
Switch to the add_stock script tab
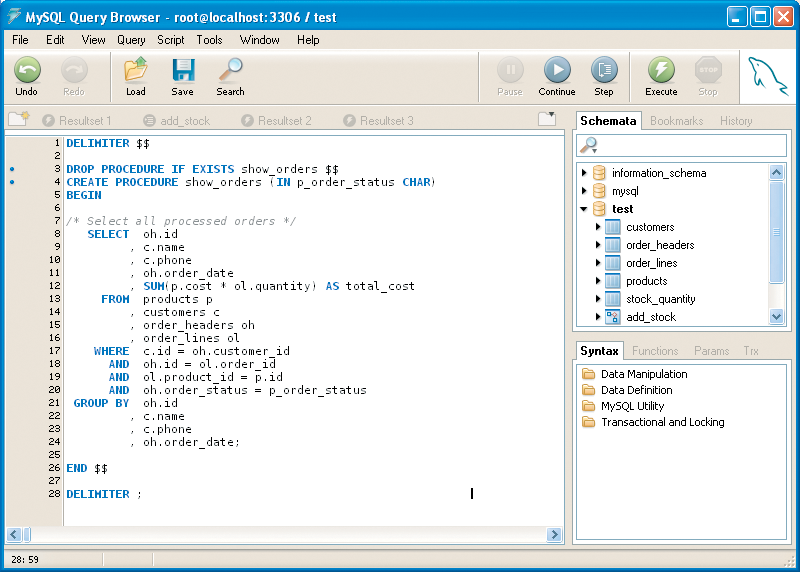[x=177, y=120]
